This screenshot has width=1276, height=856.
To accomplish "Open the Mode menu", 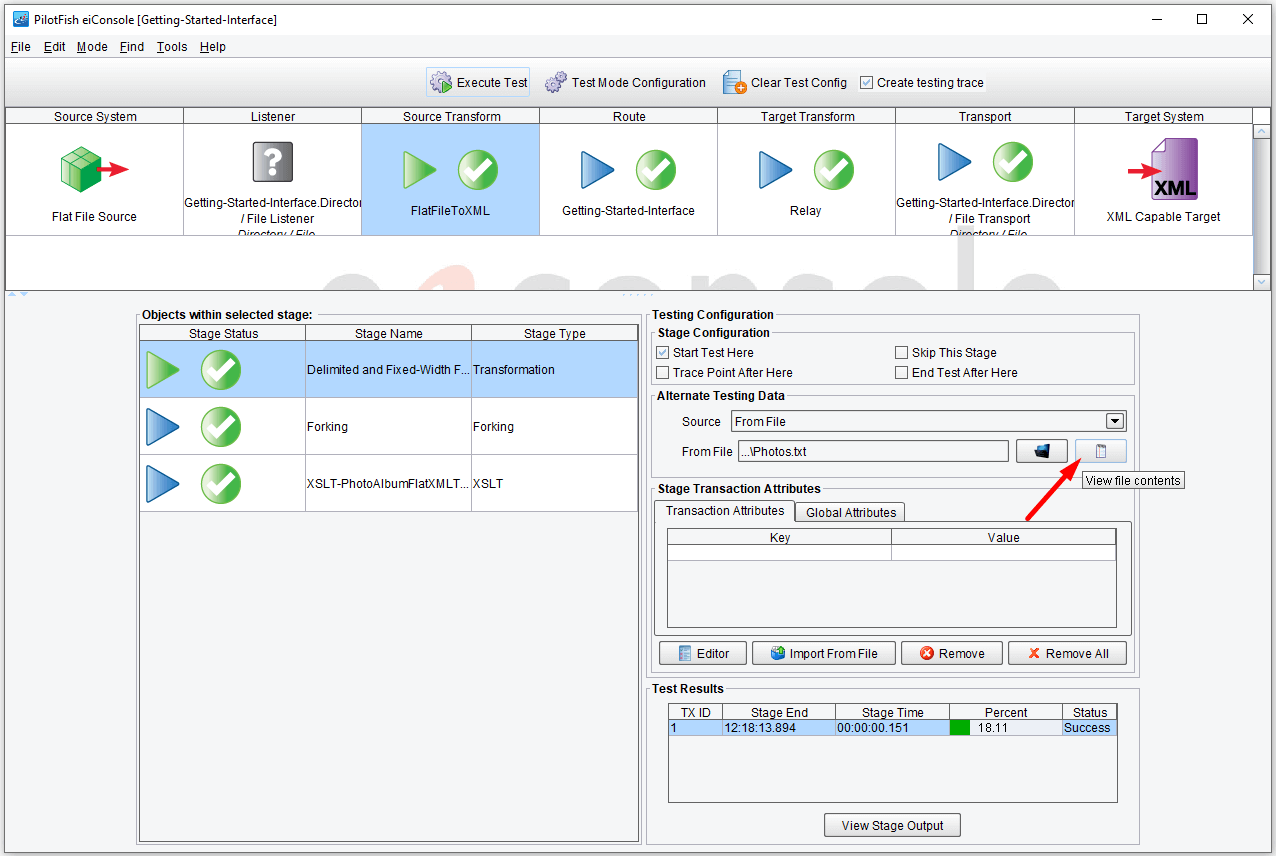I will point(92,47).
